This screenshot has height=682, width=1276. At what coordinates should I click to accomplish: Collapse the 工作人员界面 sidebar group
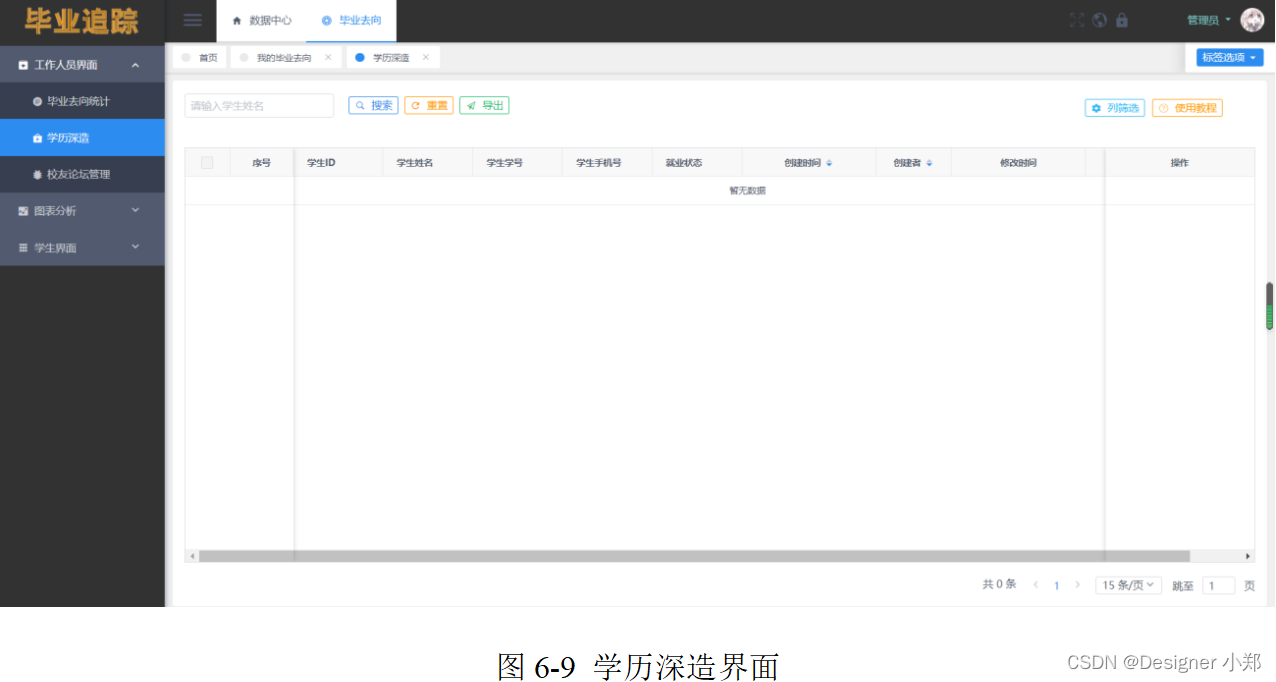click(82, 65)
